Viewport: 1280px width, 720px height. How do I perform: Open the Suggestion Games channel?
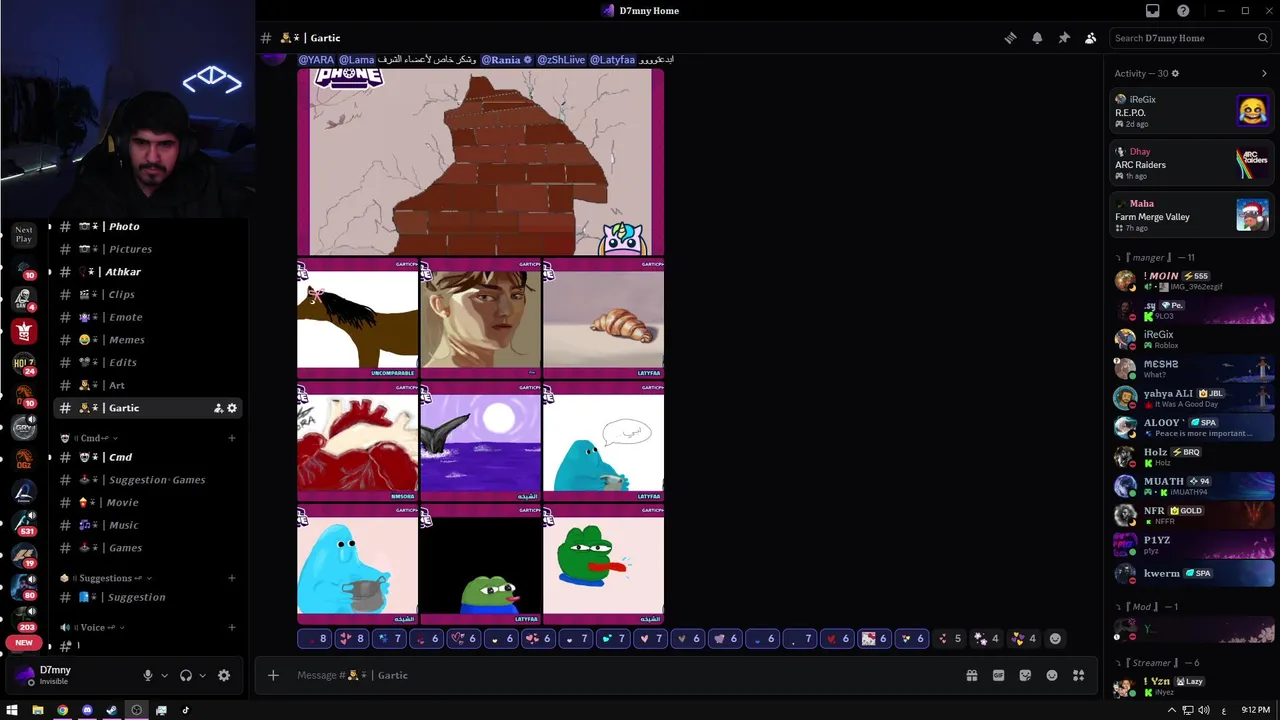coord(148,480)
